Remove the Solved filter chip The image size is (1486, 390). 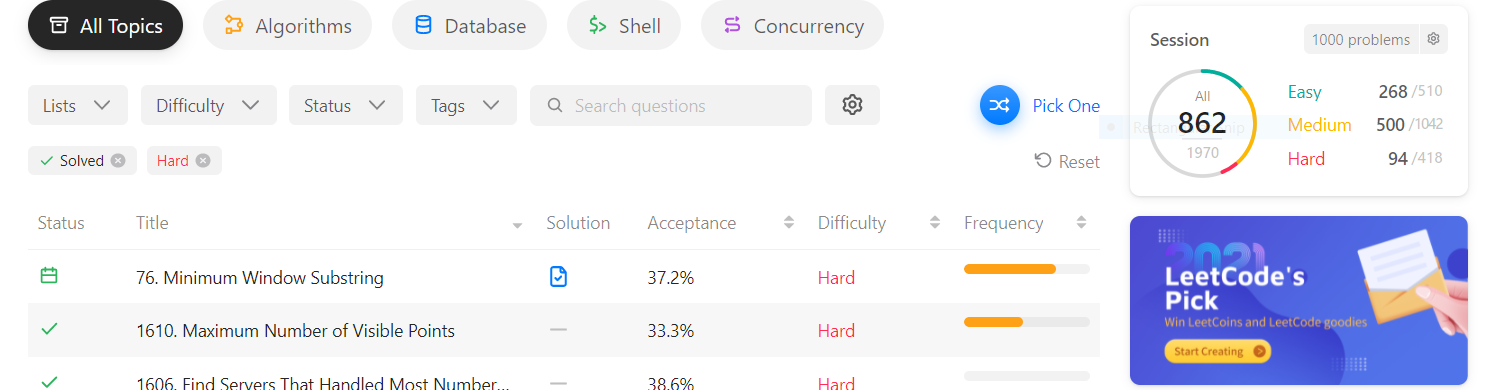[x=118, y=160]
